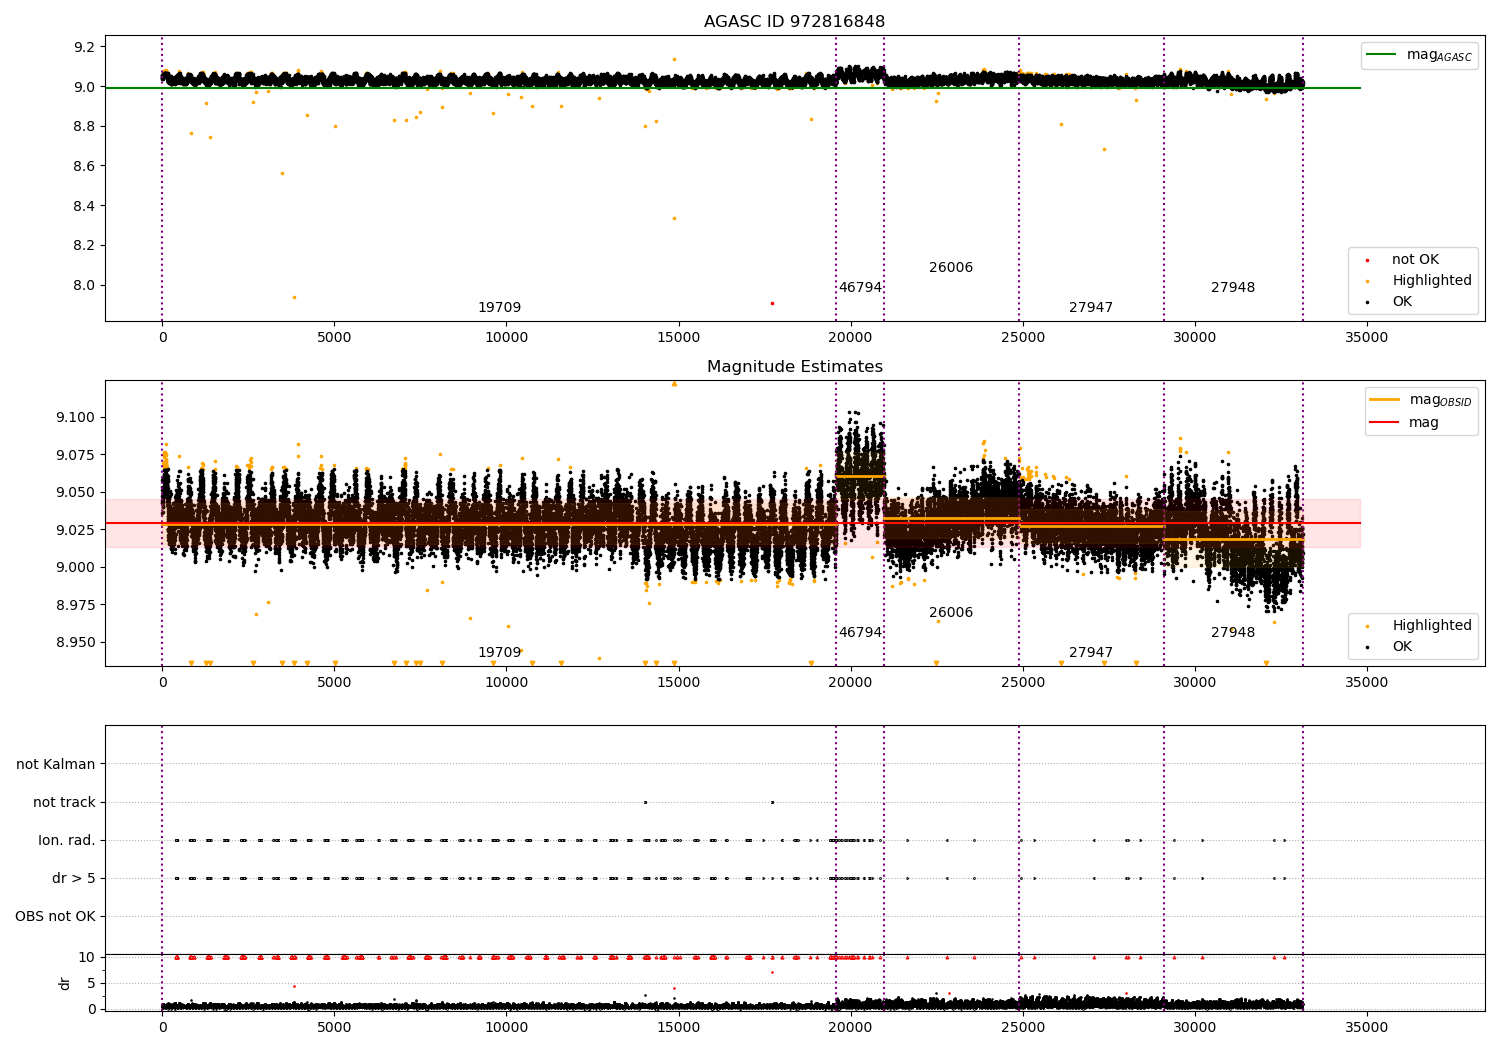Click the 8.0 tick label on top plot
The image size is (1500, 1050).
point(84,285)
